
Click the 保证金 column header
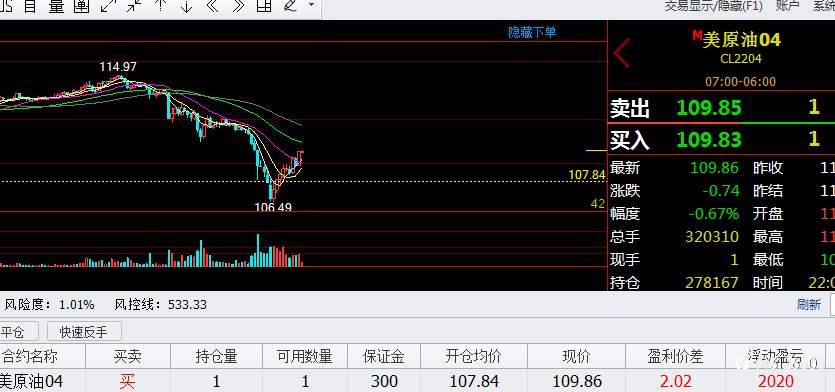384,356
